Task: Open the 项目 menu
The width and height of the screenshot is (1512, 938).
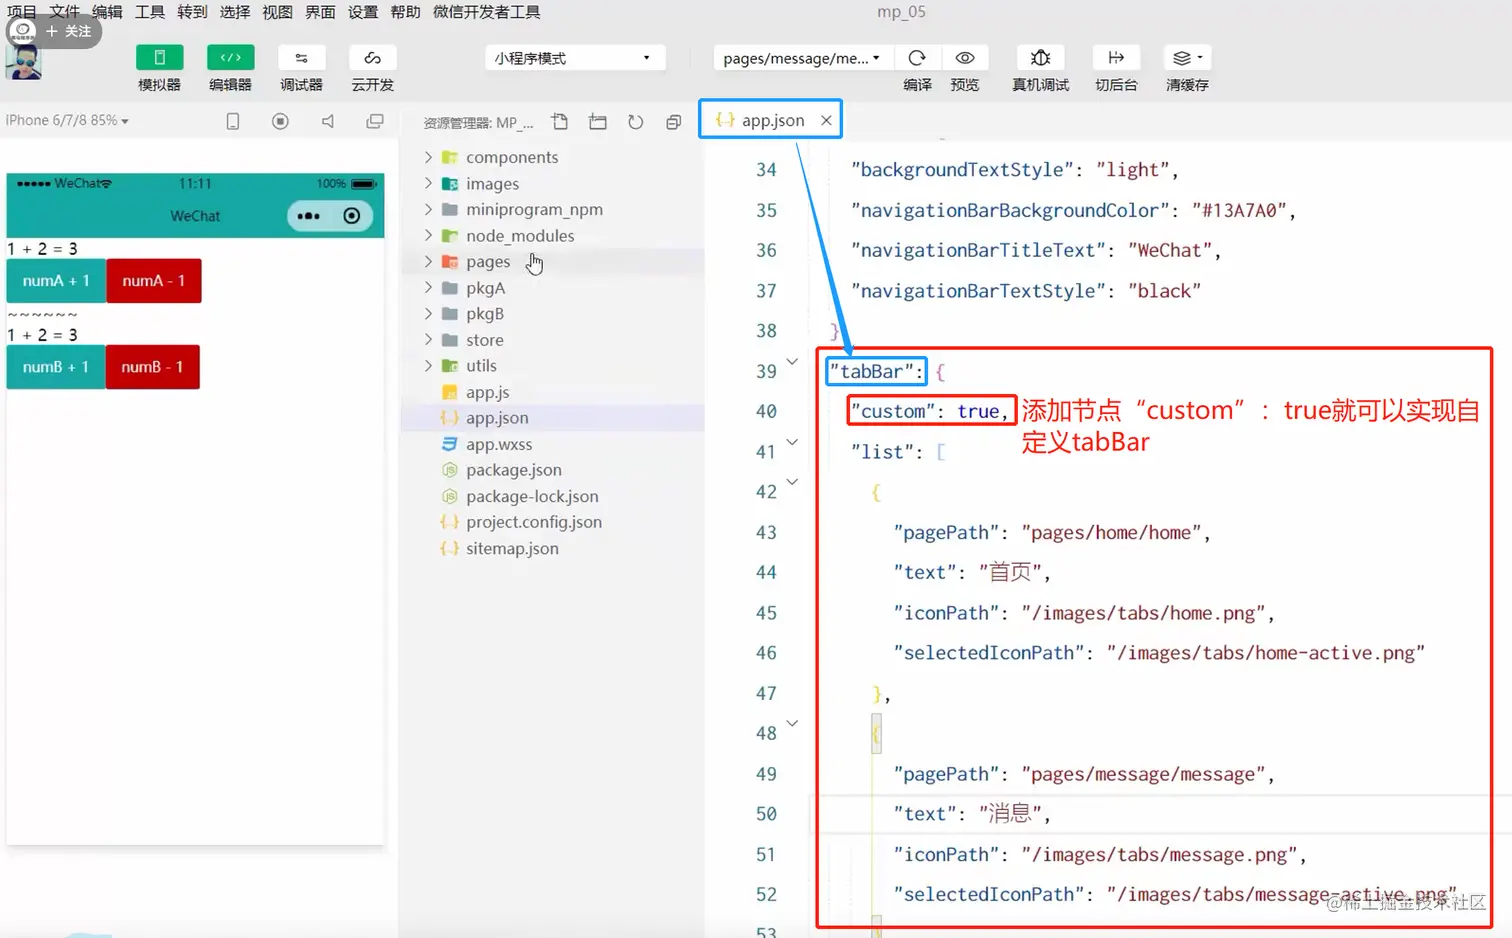Action: click(x=22, y=12)
